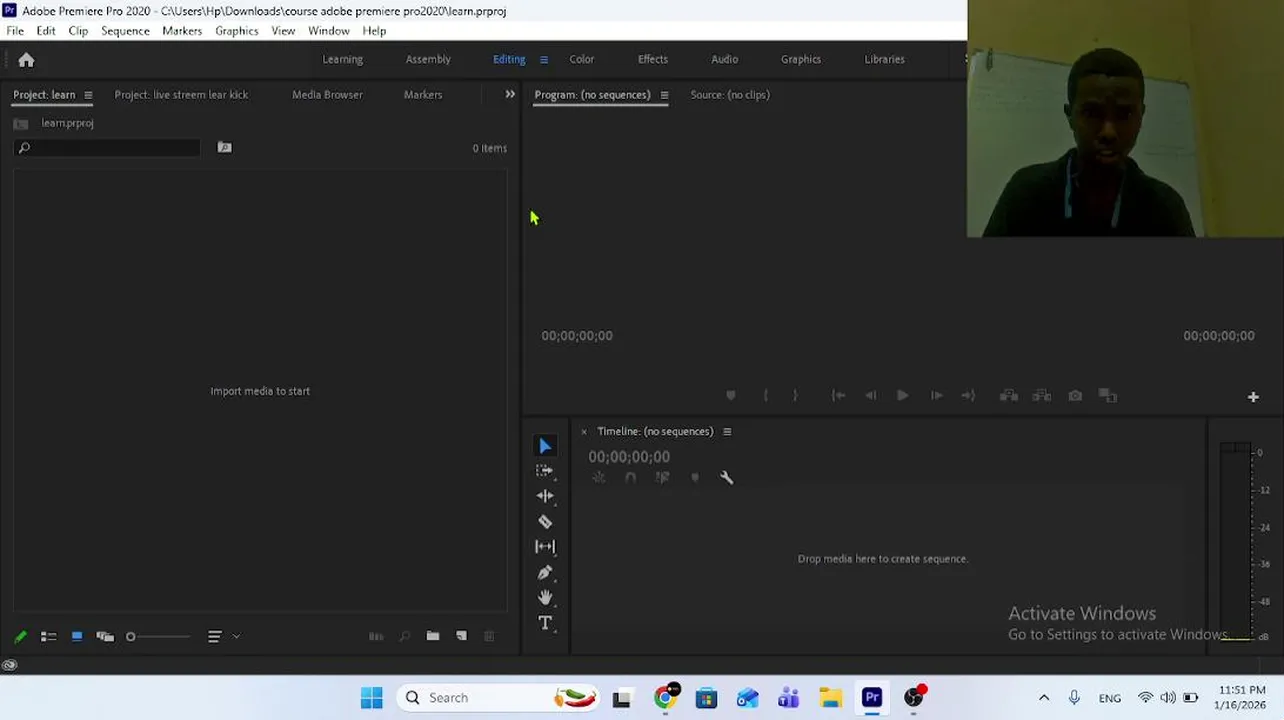Play the Program monitor
The height and width of the screenshot is (720, 1284).
tap(902, 396)
